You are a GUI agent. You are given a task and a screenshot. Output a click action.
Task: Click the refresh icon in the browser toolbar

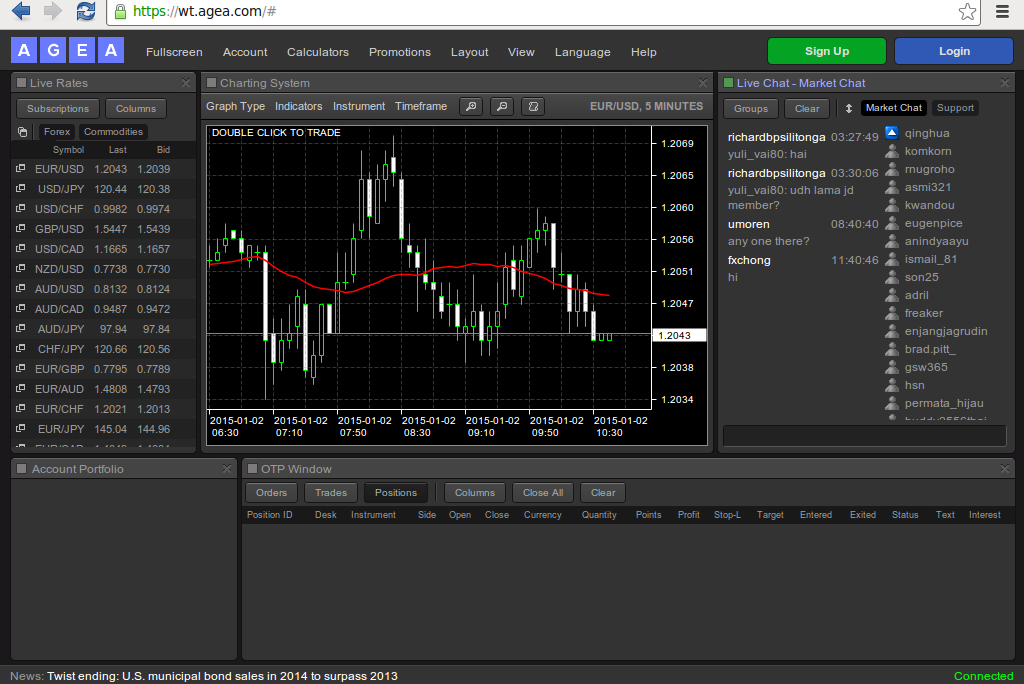tap(85, 13)
